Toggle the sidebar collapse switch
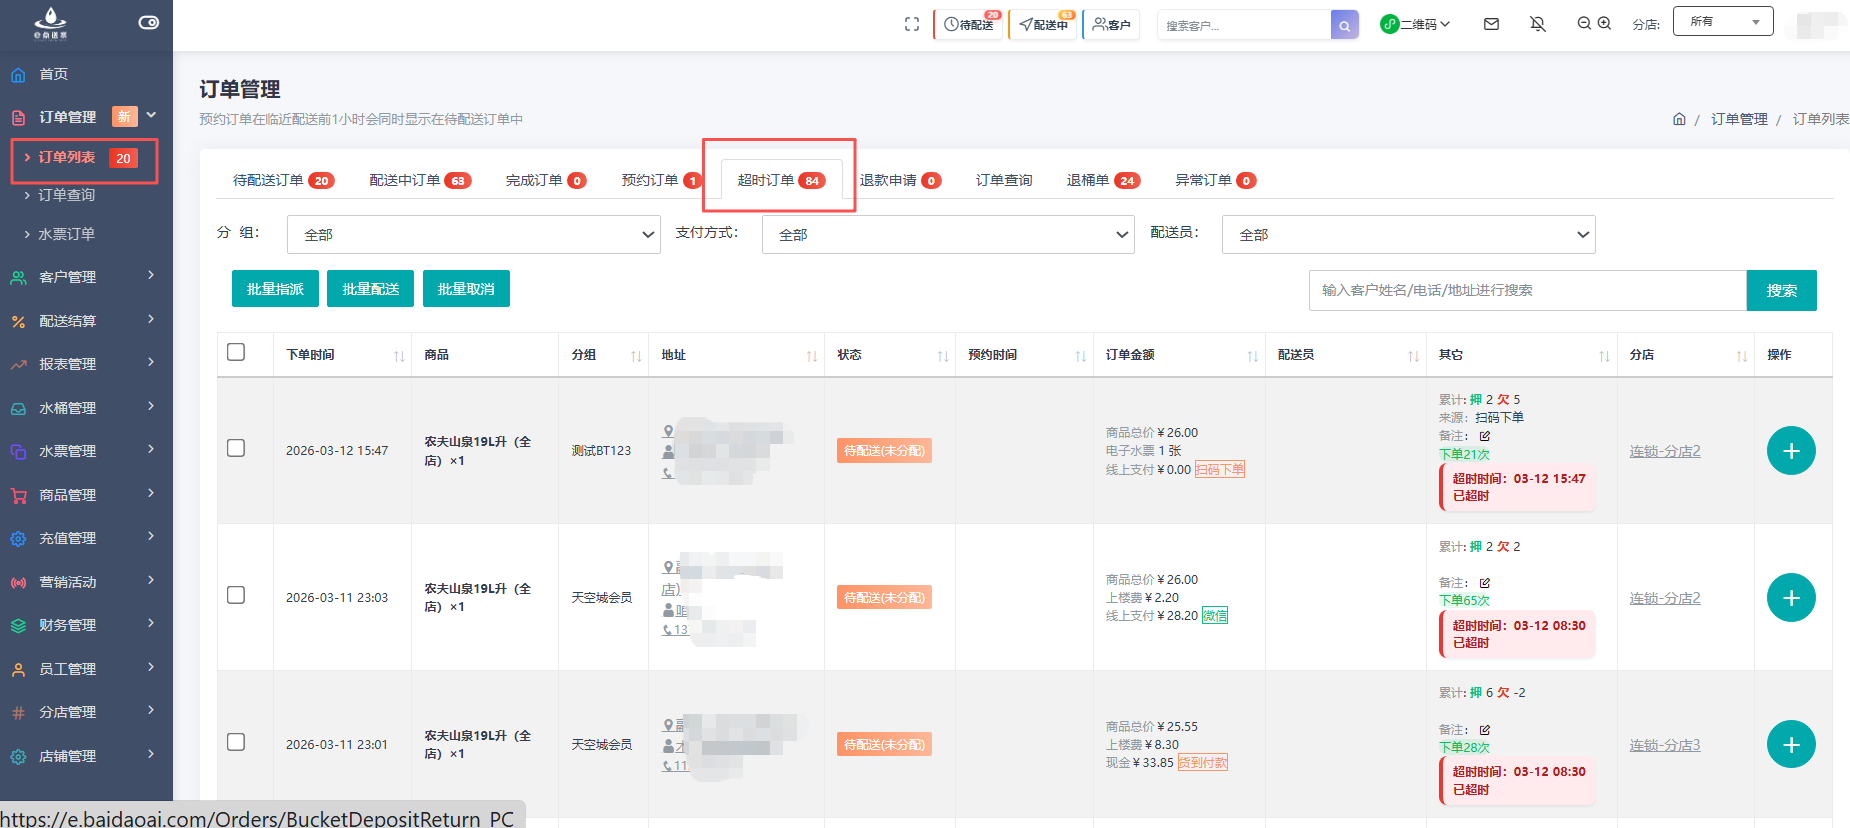Viewport: 1850px width, 828px height. (148, 22)
